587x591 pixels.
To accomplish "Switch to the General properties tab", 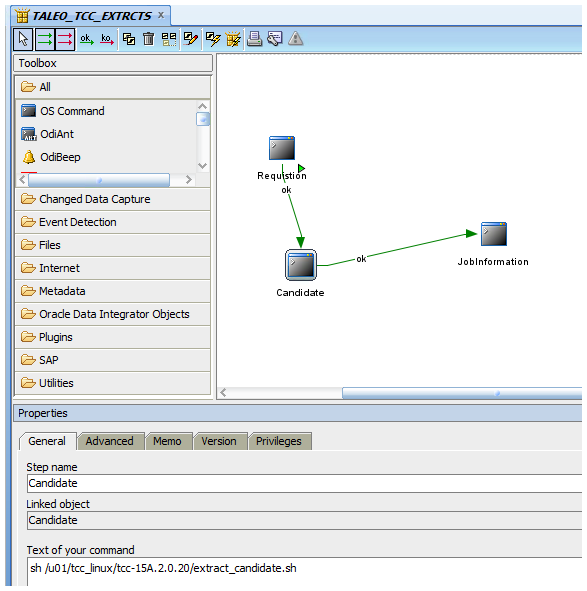I will [47, 441].
